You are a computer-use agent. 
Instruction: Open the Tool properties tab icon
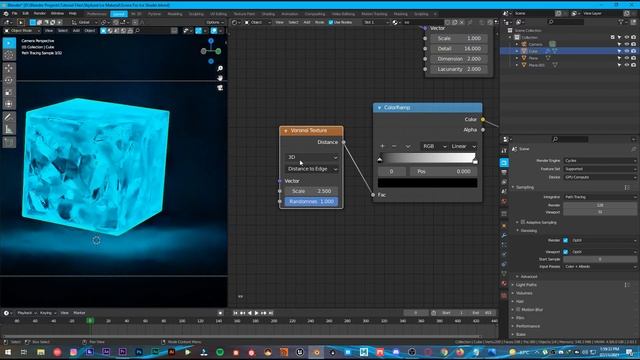504,151
